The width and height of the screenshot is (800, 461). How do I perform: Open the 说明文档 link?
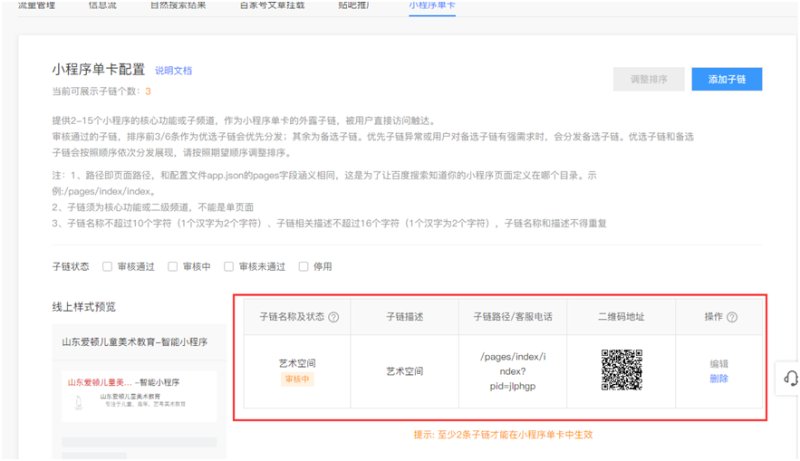(173, 71)
